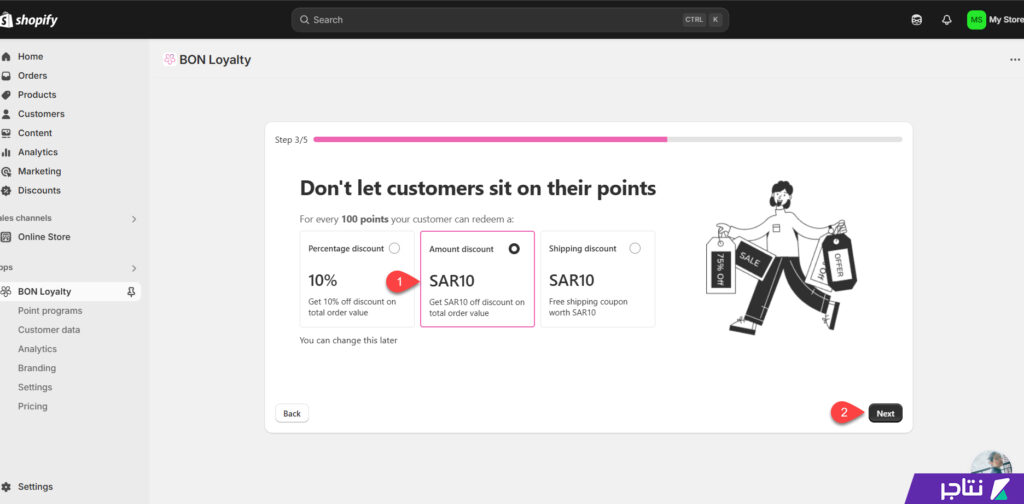The image size is (1024, 504).
Task: Open Point programs submenu item
Action: coord(50,311)
